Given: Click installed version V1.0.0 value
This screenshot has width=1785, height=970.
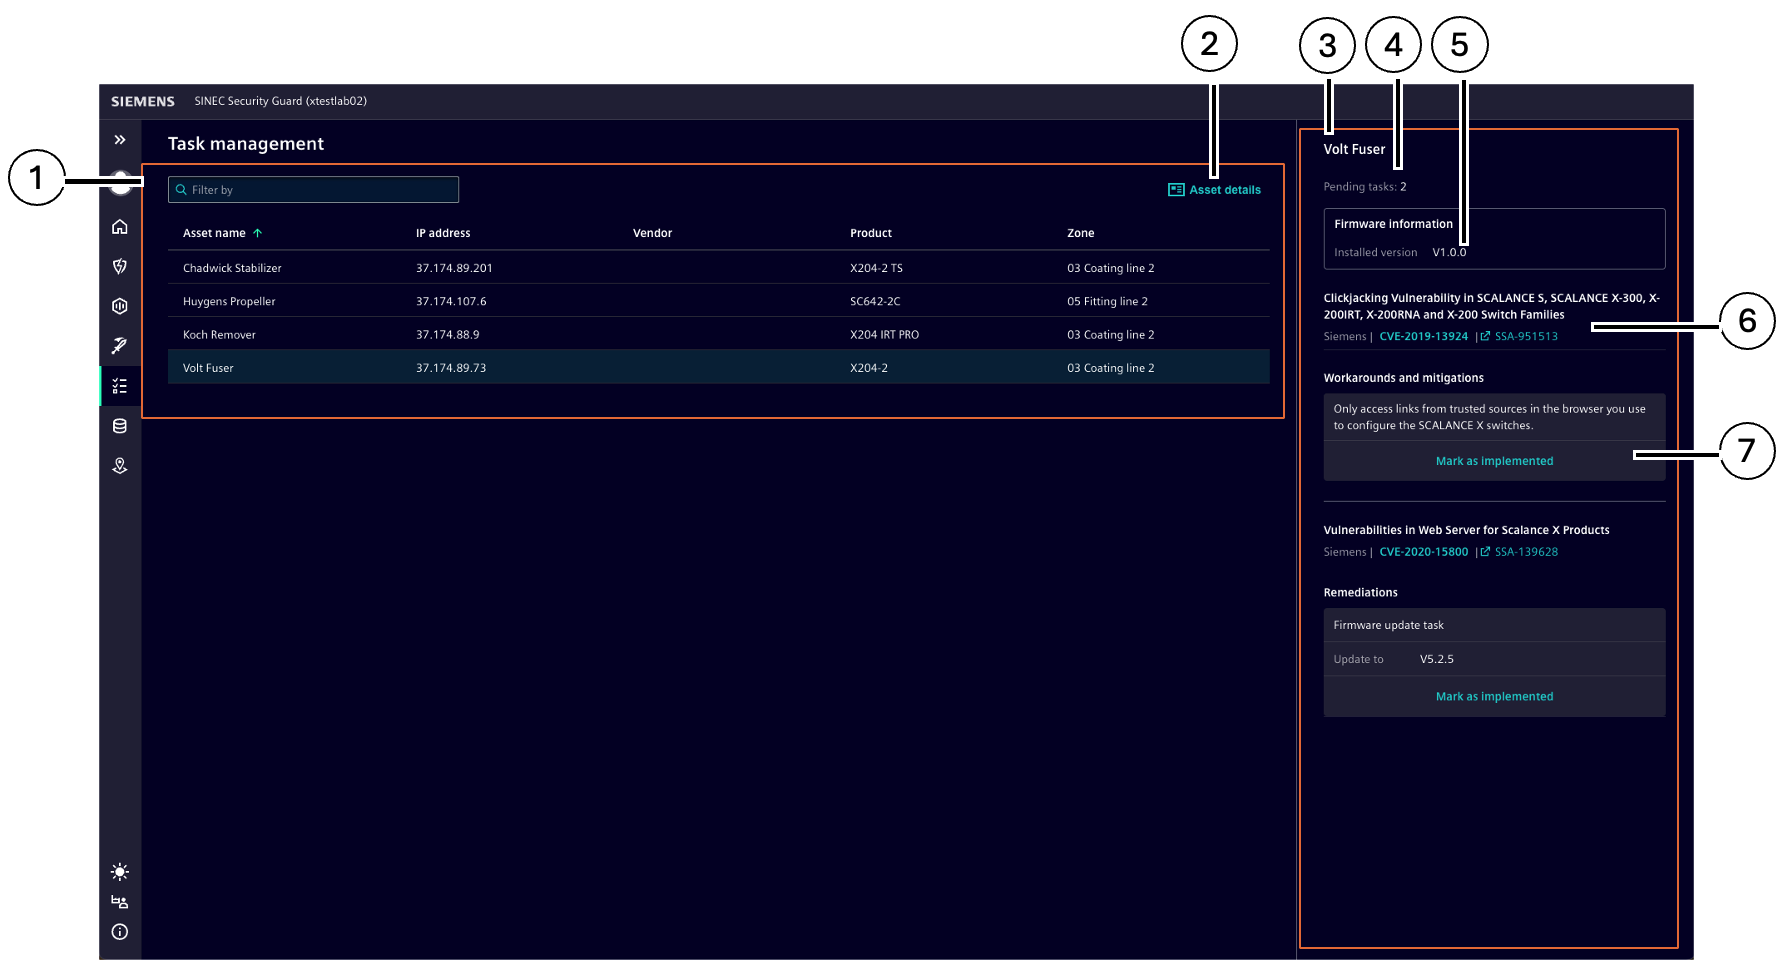Looking at the screenshot, I should click(1449, 252).
